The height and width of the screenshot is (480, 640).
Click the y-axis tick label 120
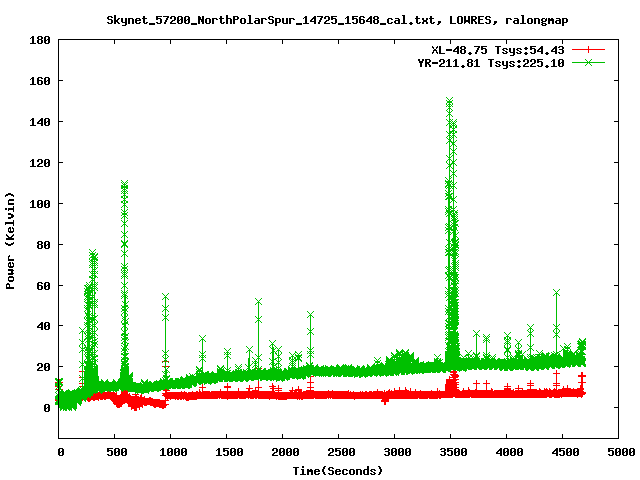click(40, 163)
